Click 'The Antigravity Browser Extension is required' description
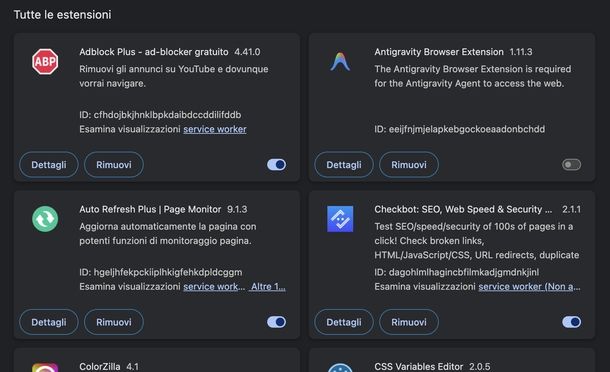Screen dimensions: 610x372 coord(473,76)
